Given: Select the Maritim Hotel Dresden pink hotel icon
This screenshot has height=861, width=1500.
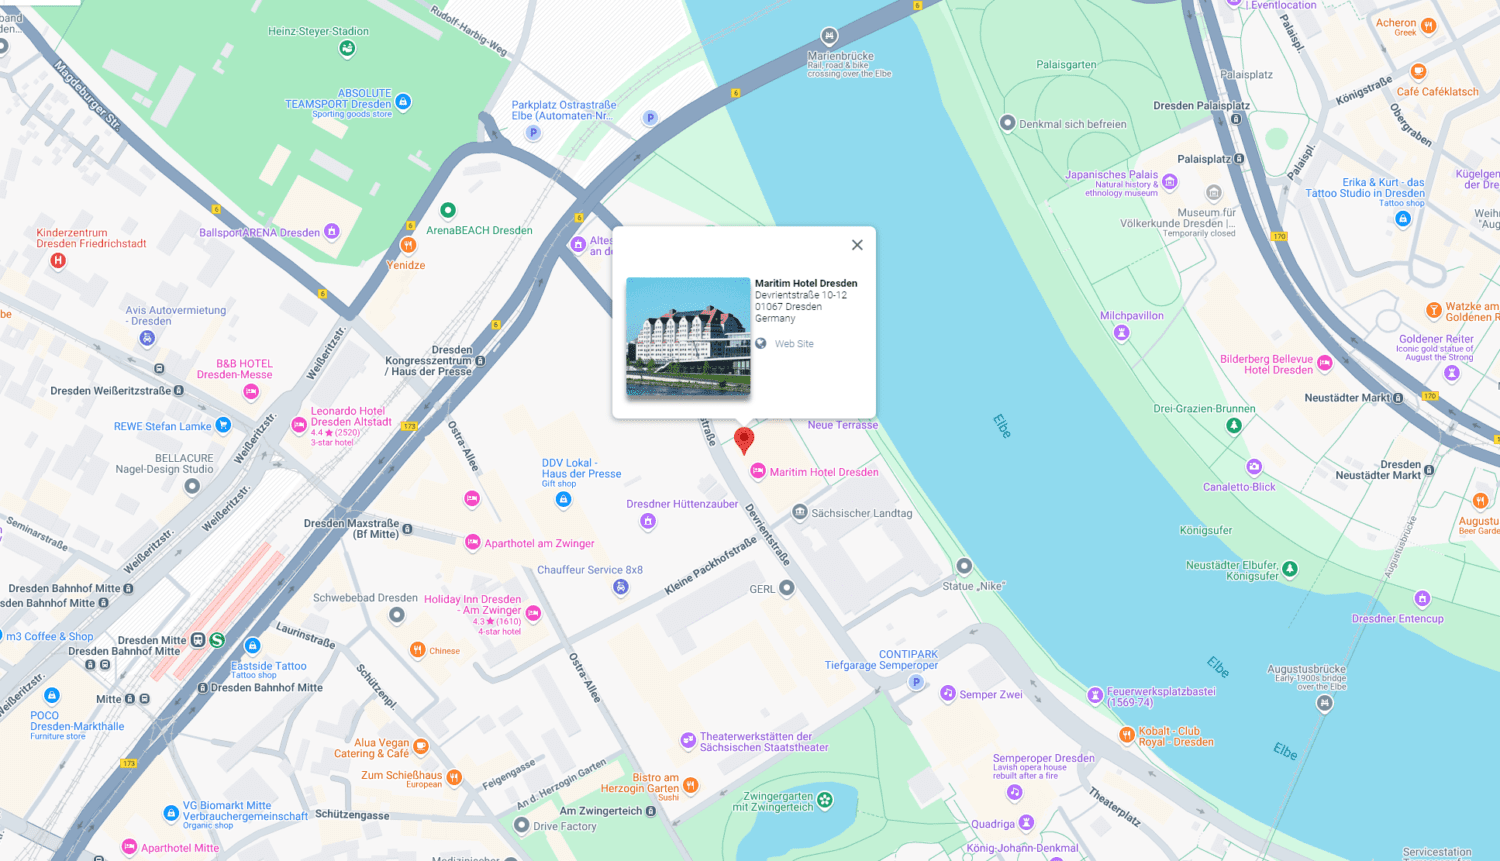Looking at the screenshot, I should (758, 471).
